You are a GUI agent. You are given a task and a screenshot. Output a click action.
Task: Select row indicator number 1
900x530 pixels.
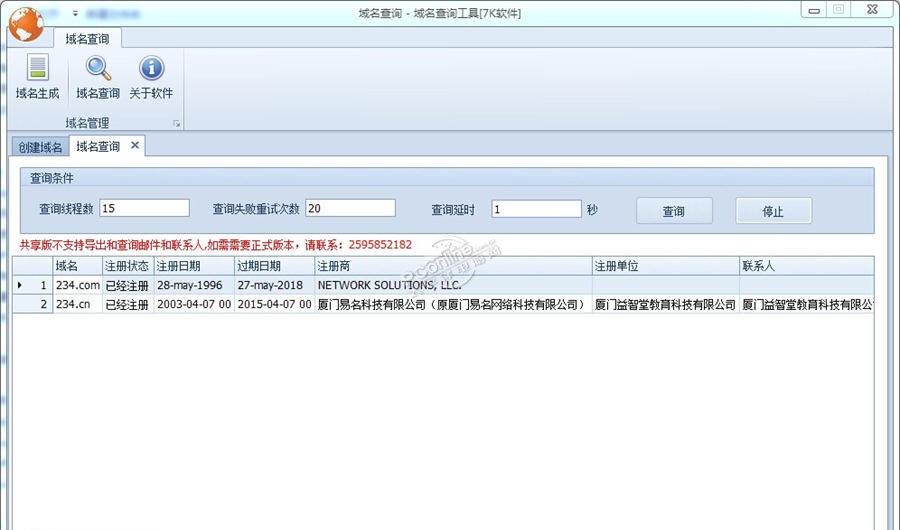[33, 285]
